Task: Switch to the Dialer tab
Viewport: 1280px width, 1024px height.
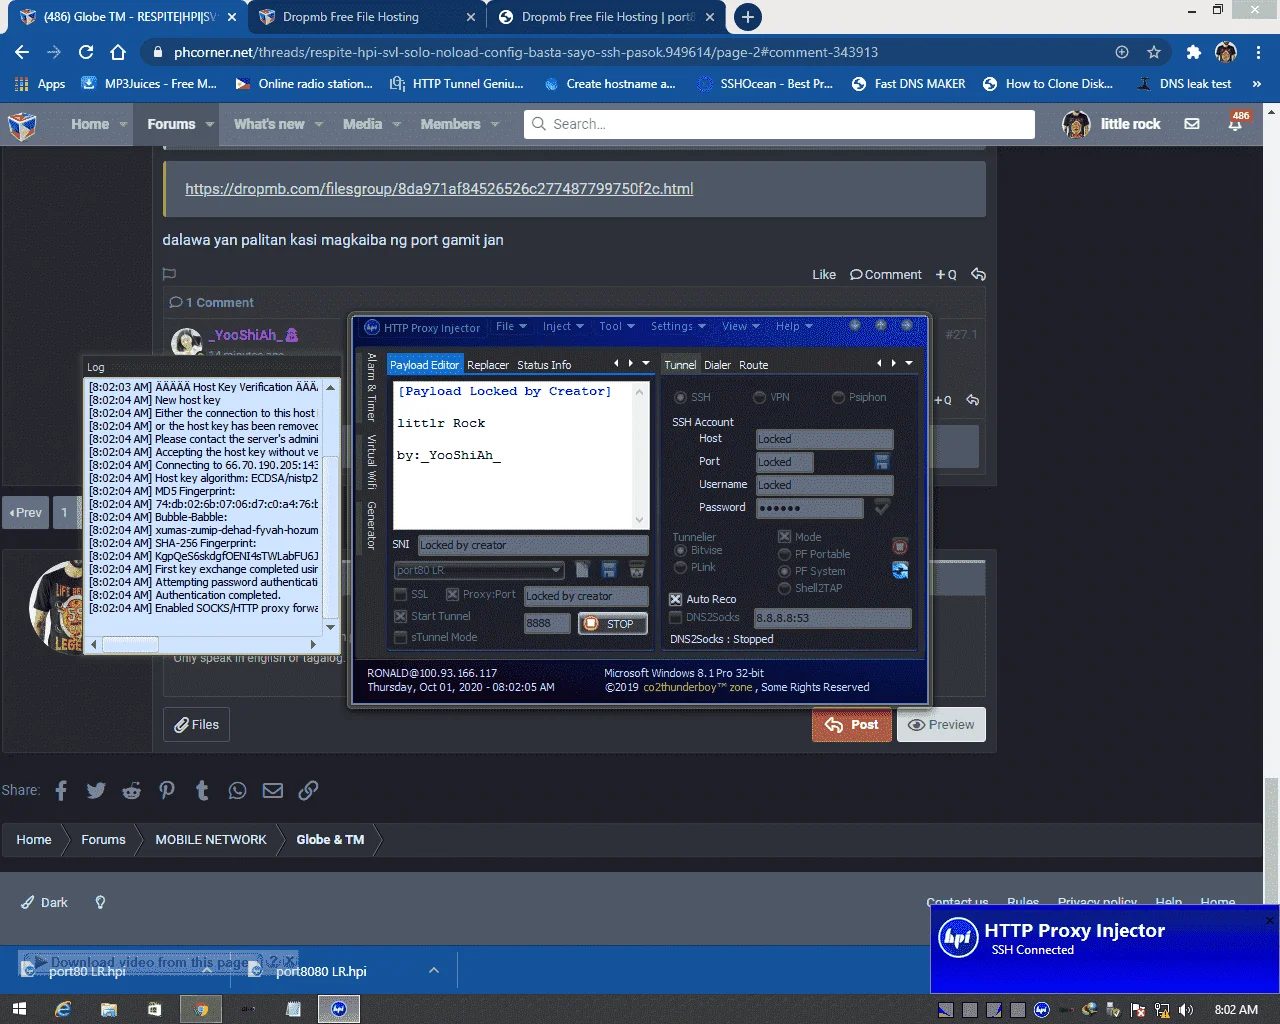Action: tap(717, 365)
